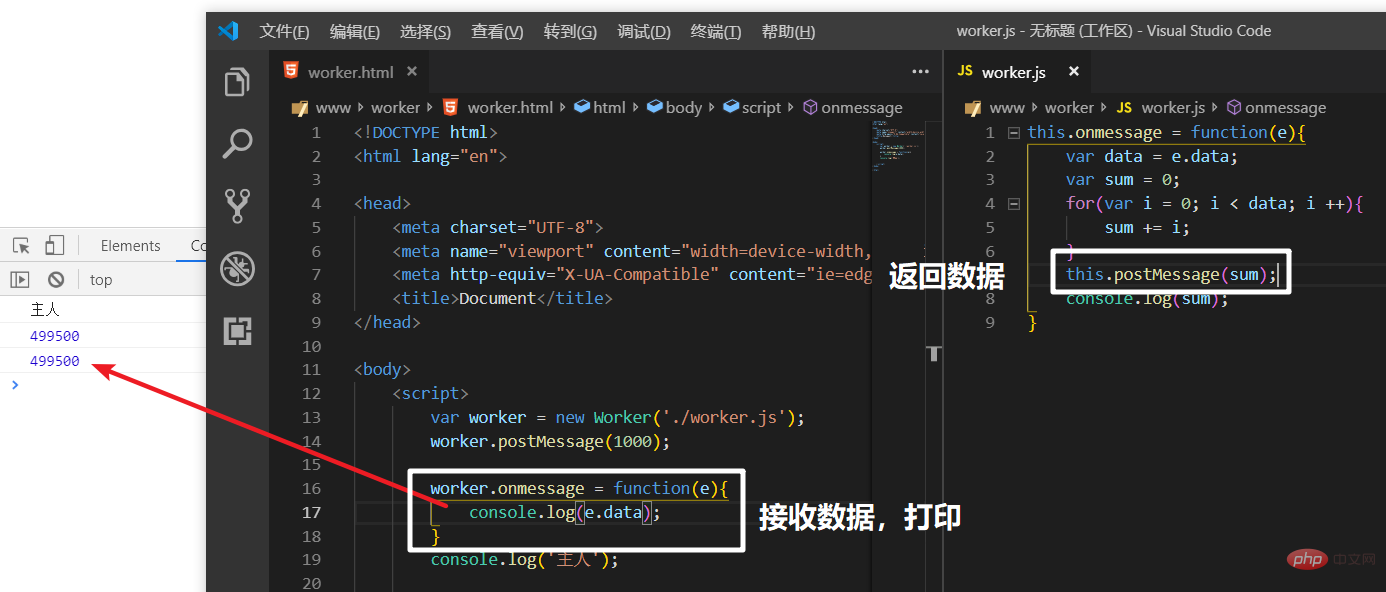Viewport: 1386px width, 592px height.
Task: Click worker folder breadcrumb in worker.html editor
Action: (x=395, y=108)
